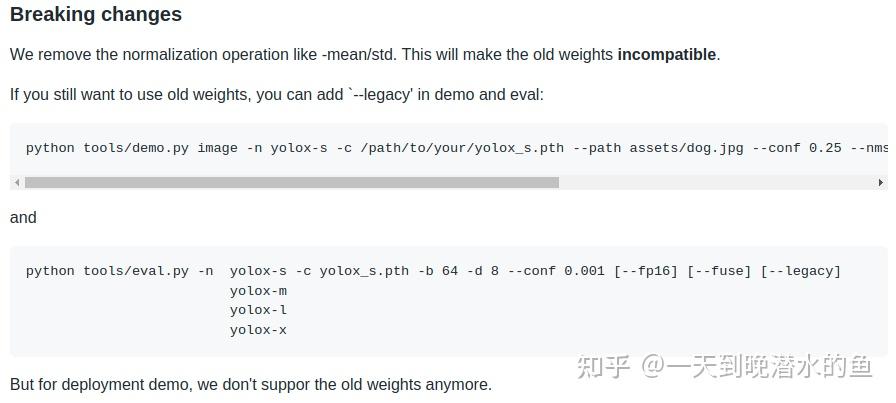Viewport: 896px width, 403px height.
Task: Click the "[--fuse]" option in eval command
Action: click(719, 271)
